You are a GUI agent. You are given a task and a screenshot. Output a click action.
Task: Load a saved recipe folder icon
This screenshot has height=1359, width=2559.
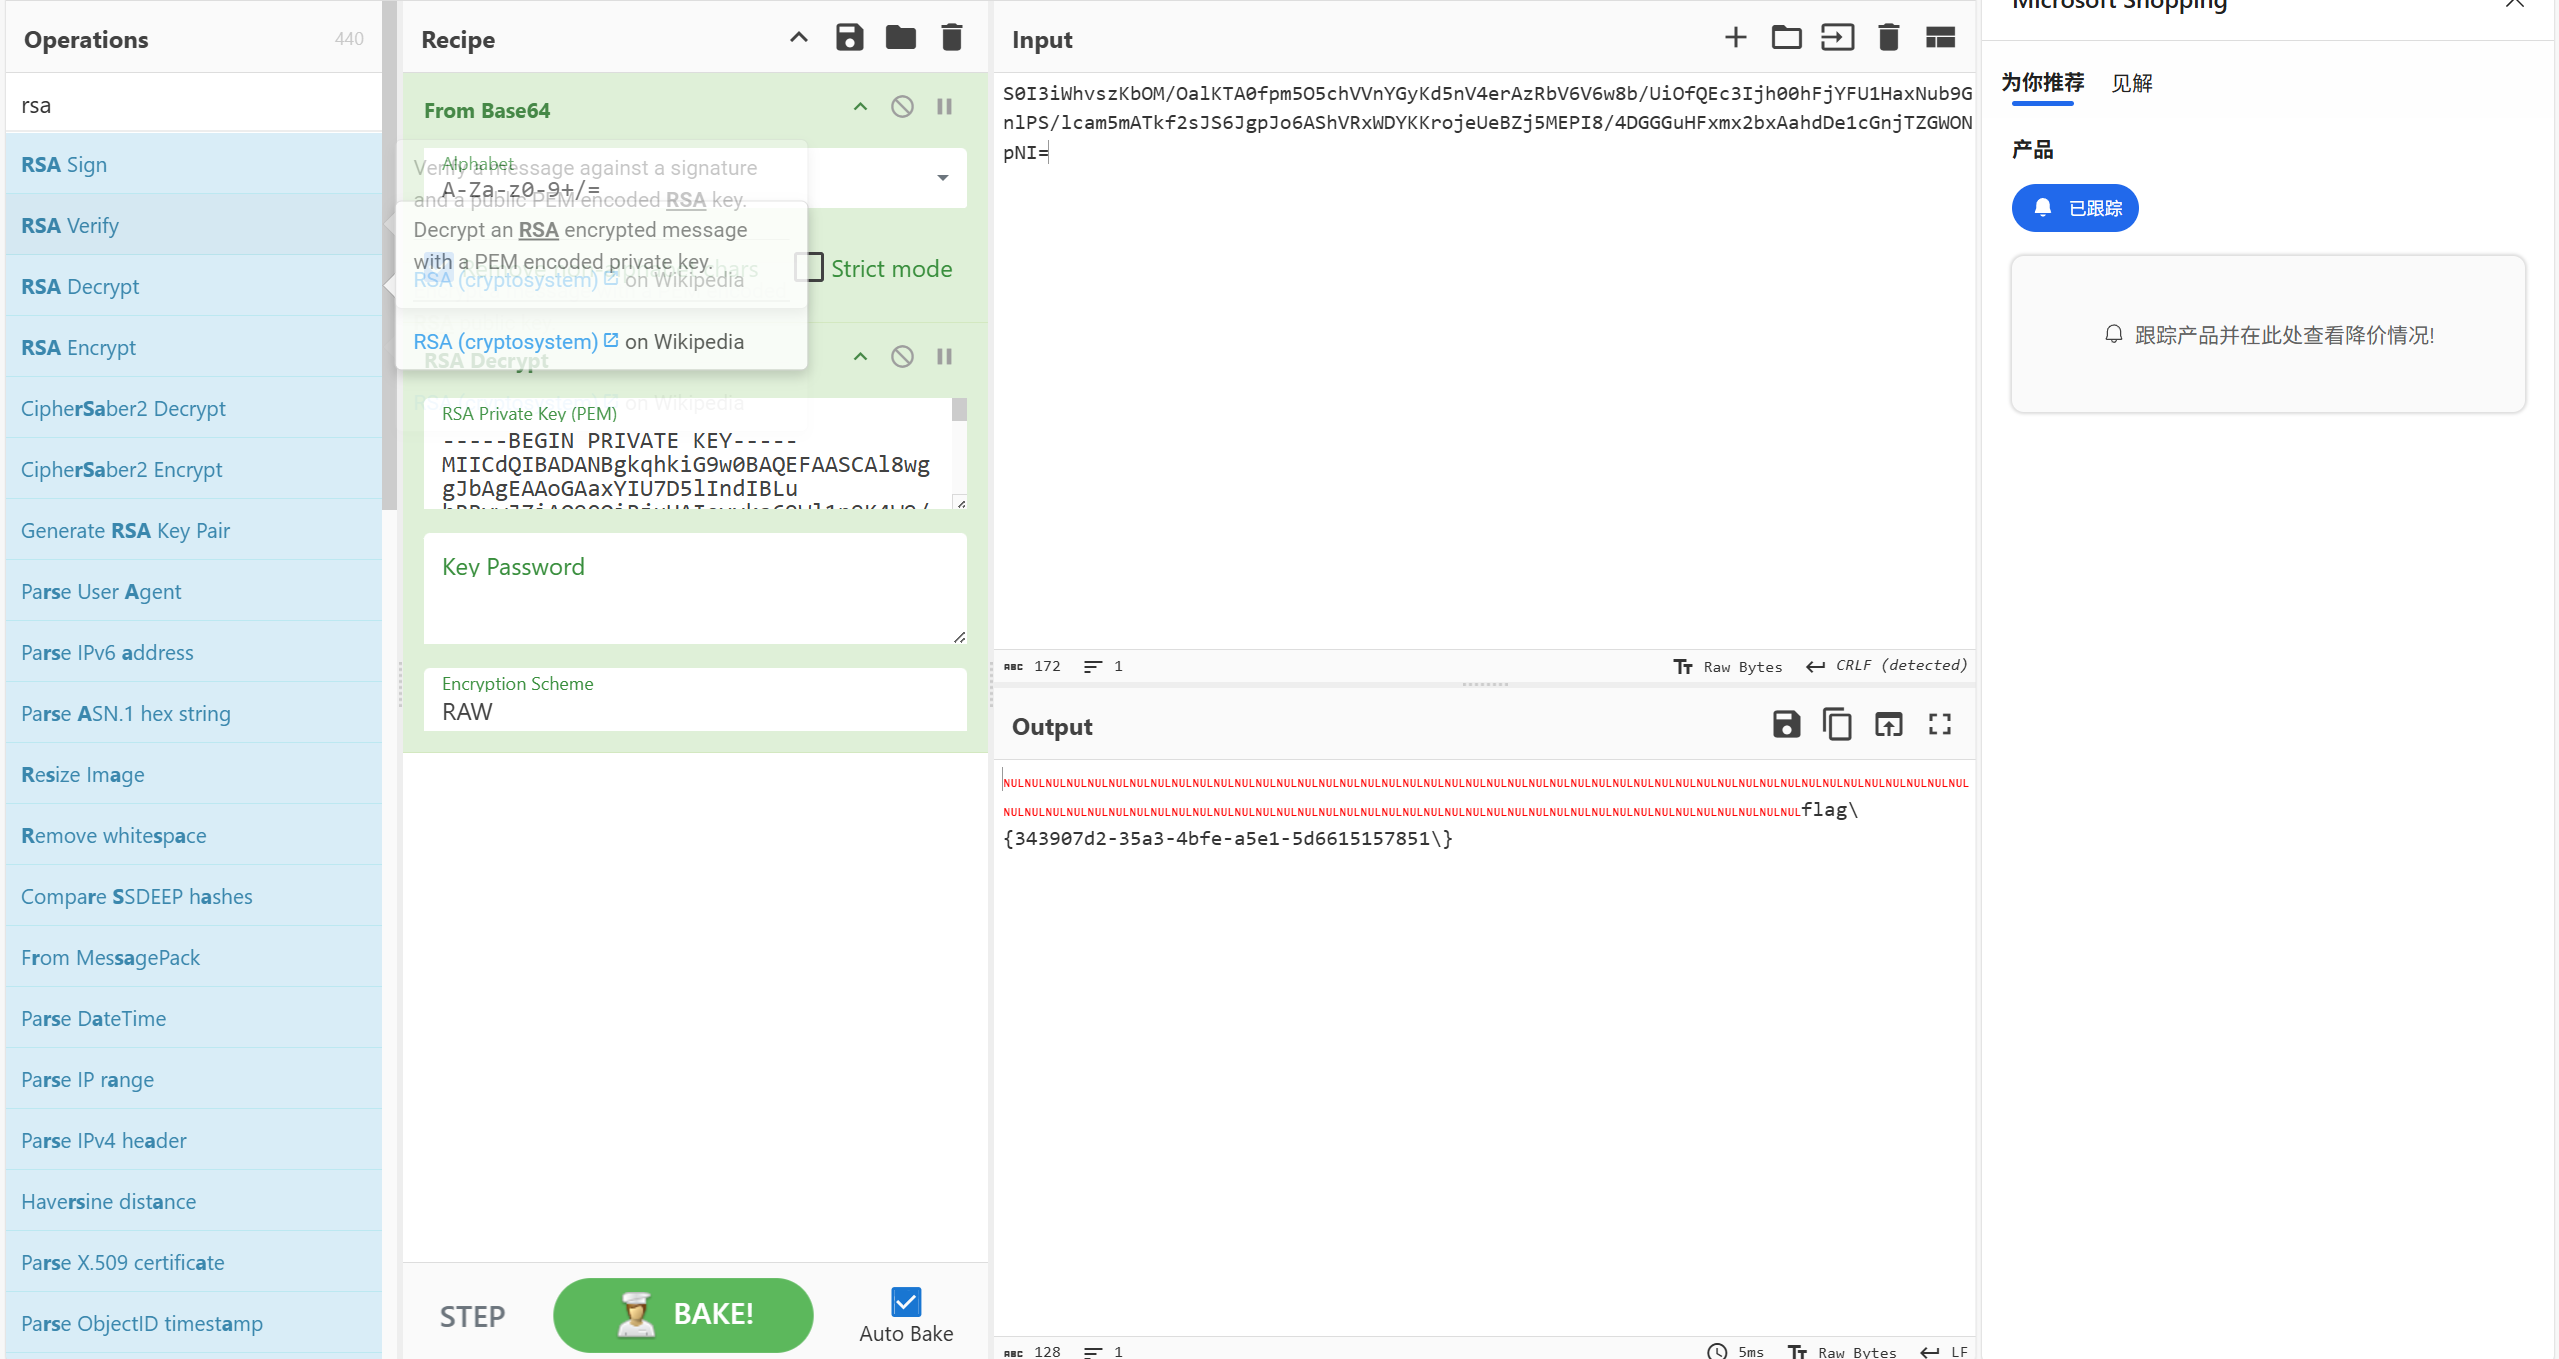(x=900, y=38)
